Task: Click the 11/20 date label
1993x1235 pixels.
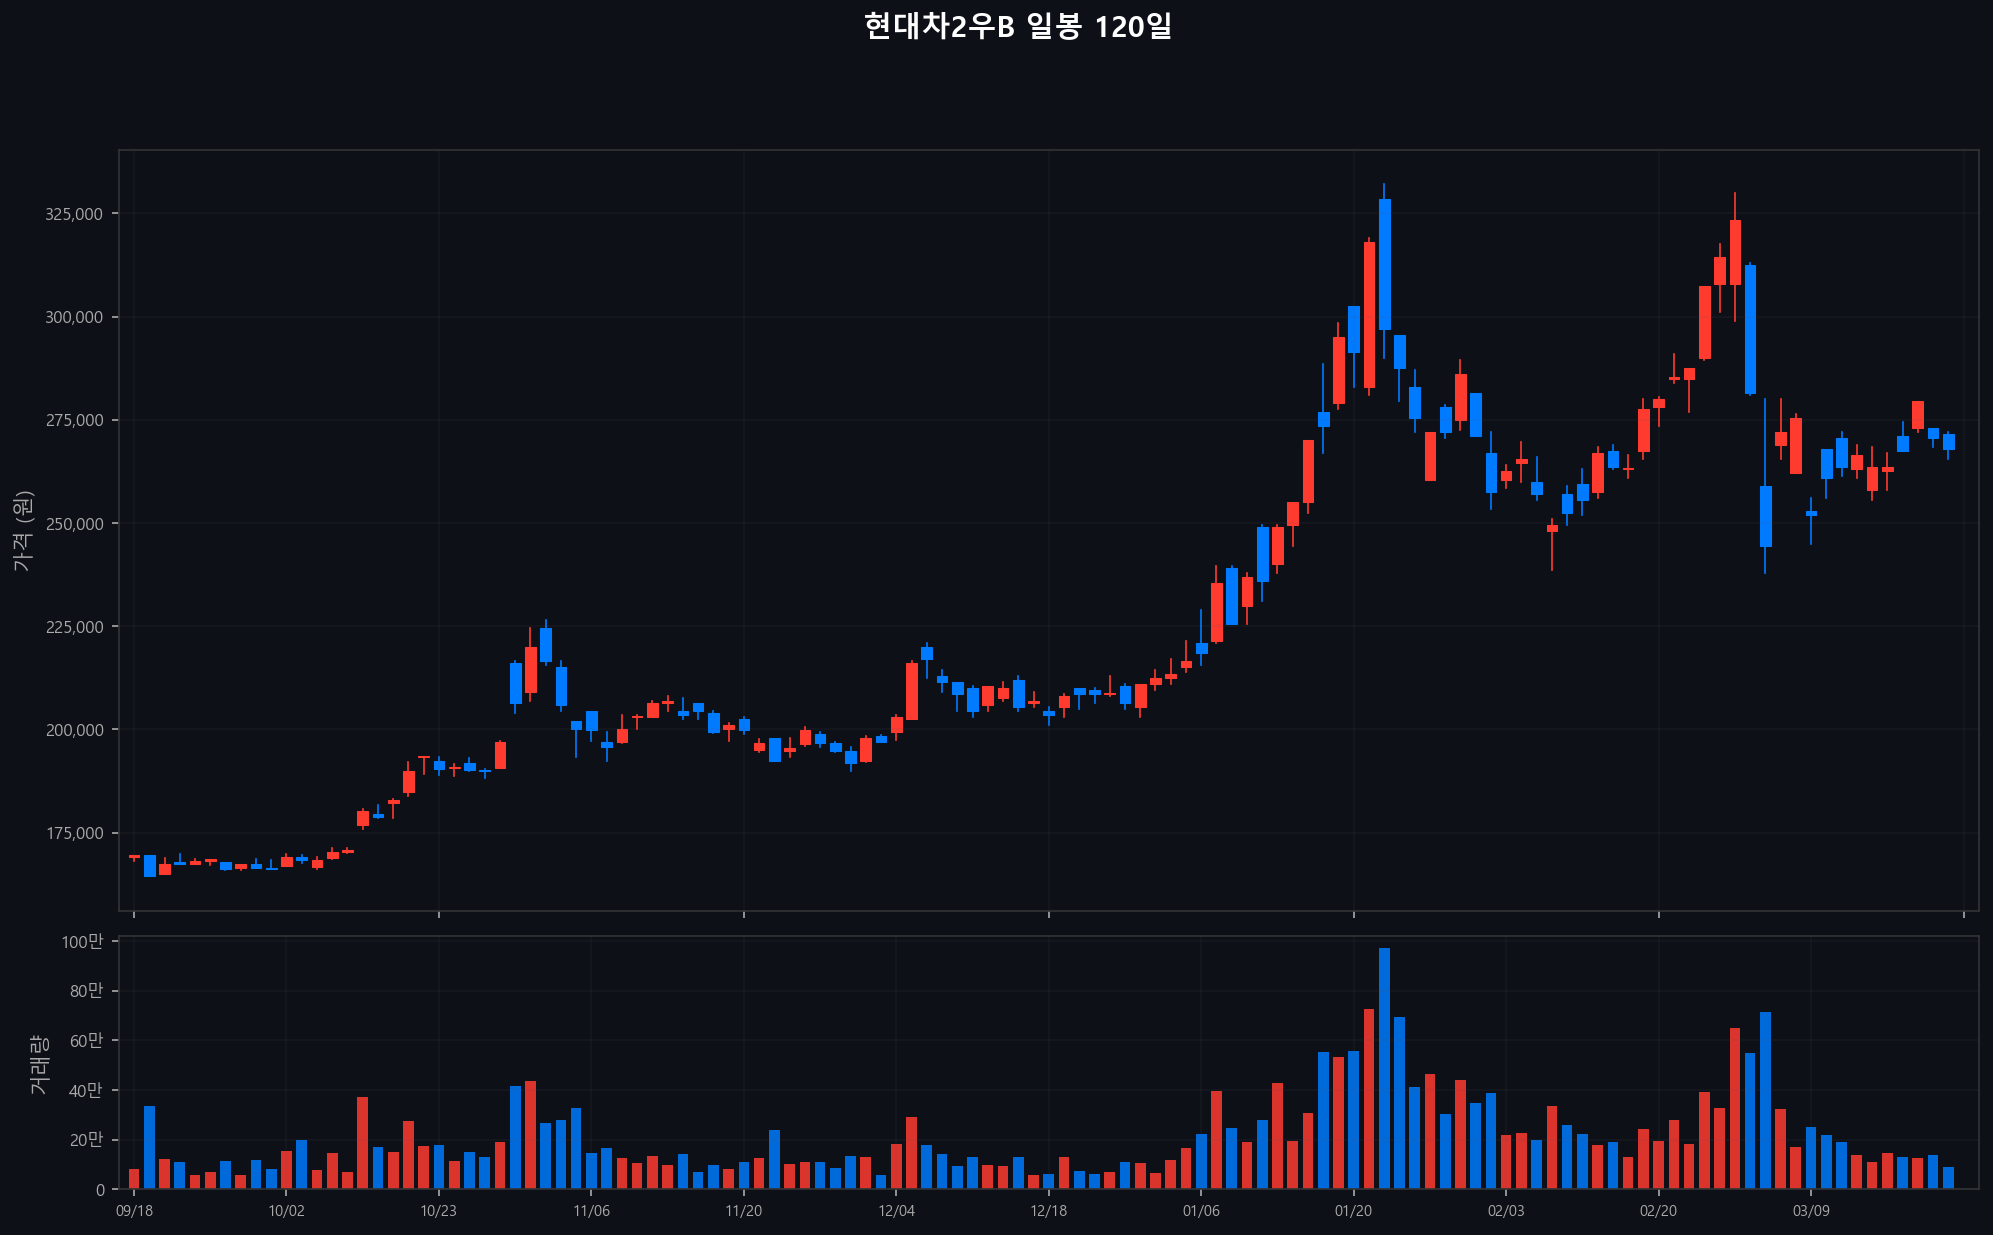Action: 743,1211
